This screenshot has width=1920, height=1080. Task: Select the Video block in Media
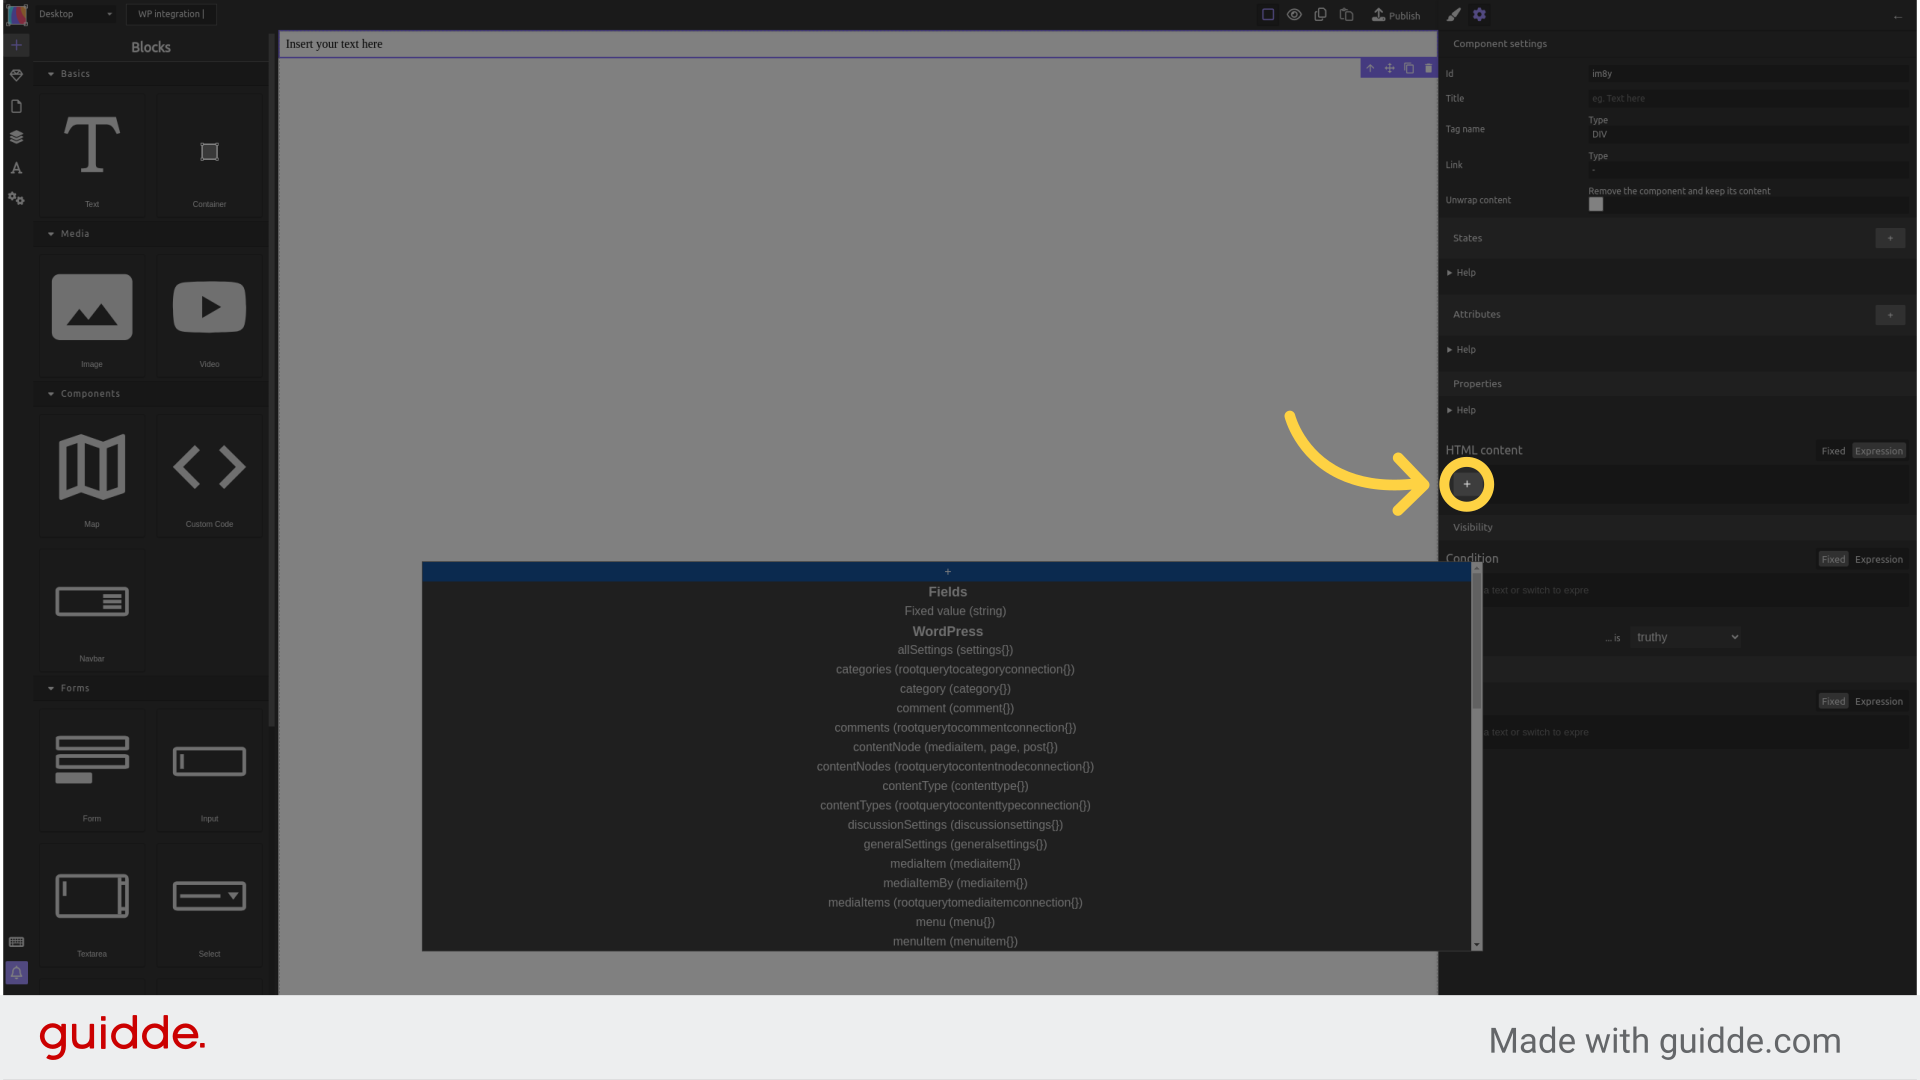coord(208,320)
